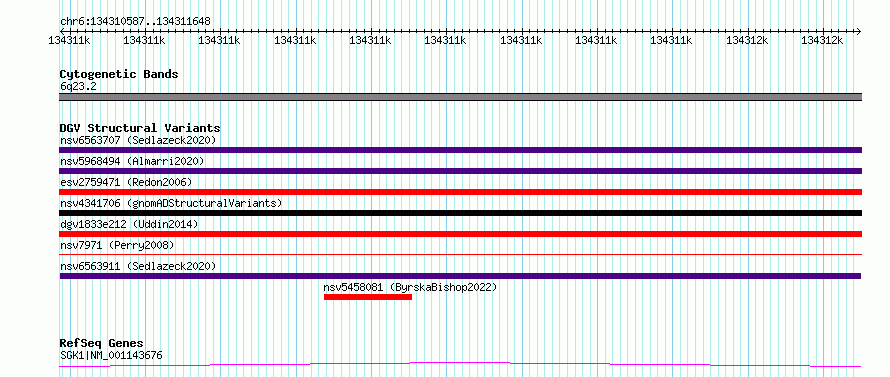
Task: Click the DGV Structural Variants track title
Action: pos(140,128)
